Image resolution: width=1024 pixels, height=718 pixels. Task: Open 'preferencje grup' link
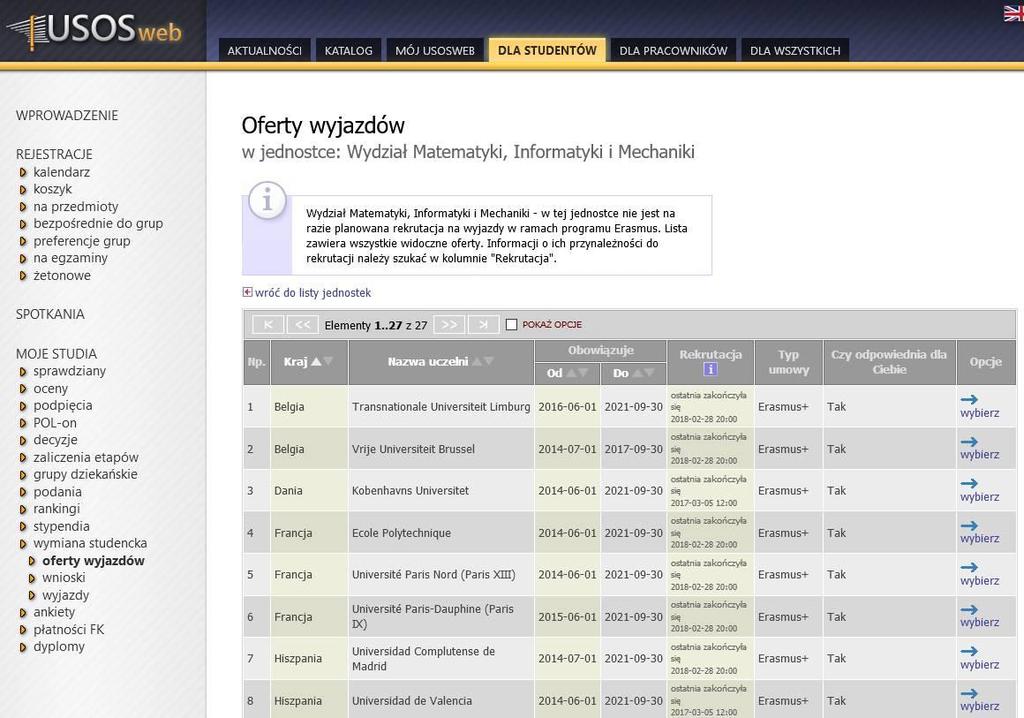tap(82, 241)
